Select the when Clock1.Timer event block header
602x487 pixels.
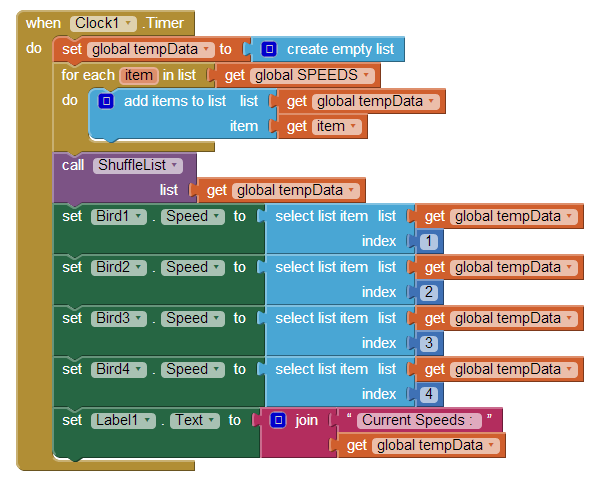[x=42, y=23]
